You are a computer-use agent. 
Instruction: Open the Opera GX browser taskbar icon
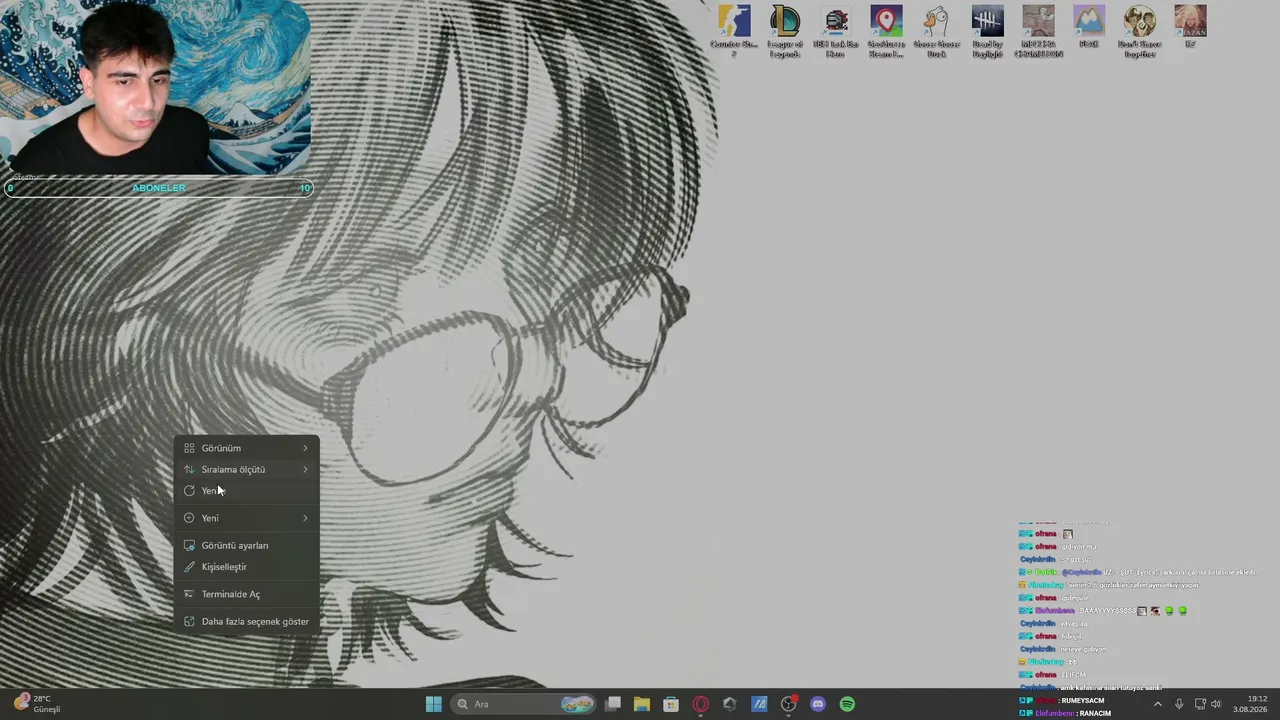(x=700, y=704)
